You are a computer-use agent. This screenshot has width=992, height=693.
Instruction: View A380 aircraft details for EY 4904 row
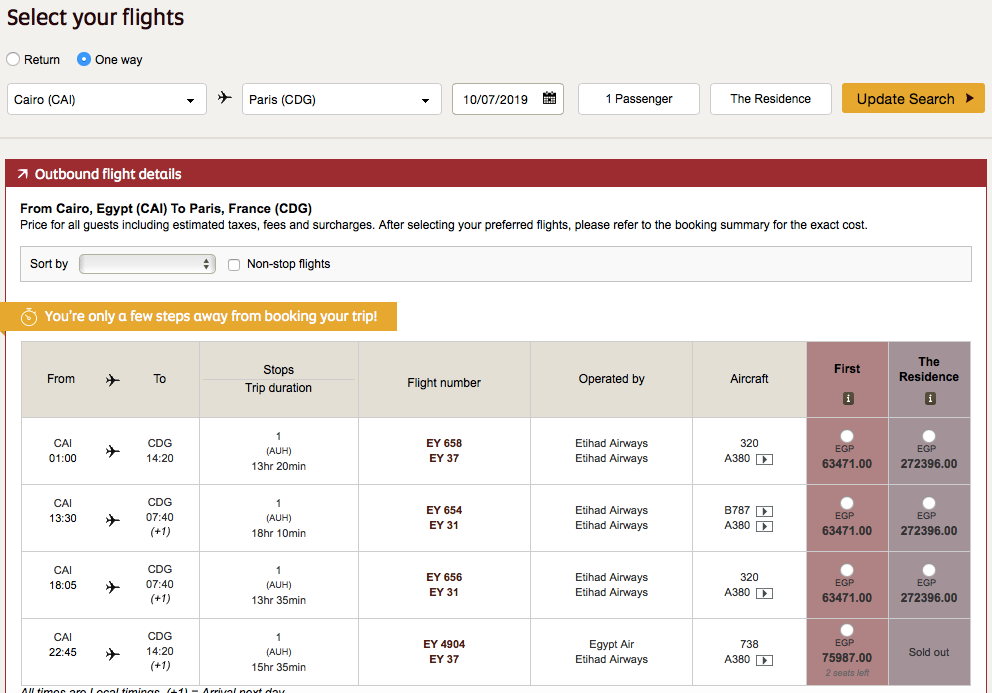coord(764,660)
